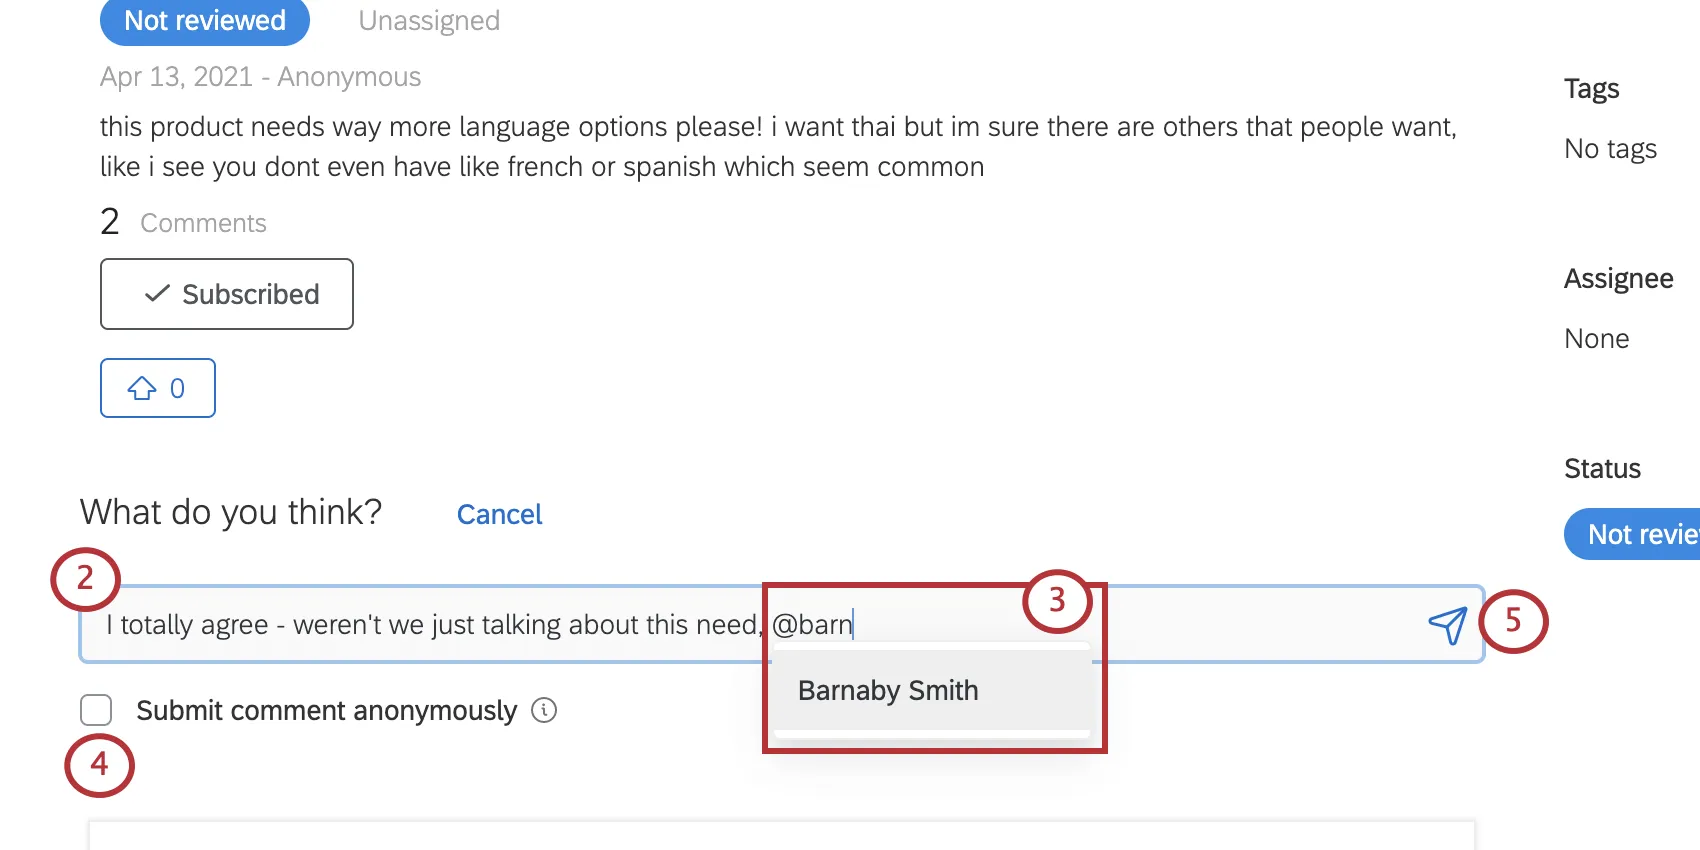Click Cancel to discard the comment
The image size is (1700, 850).
499,514
